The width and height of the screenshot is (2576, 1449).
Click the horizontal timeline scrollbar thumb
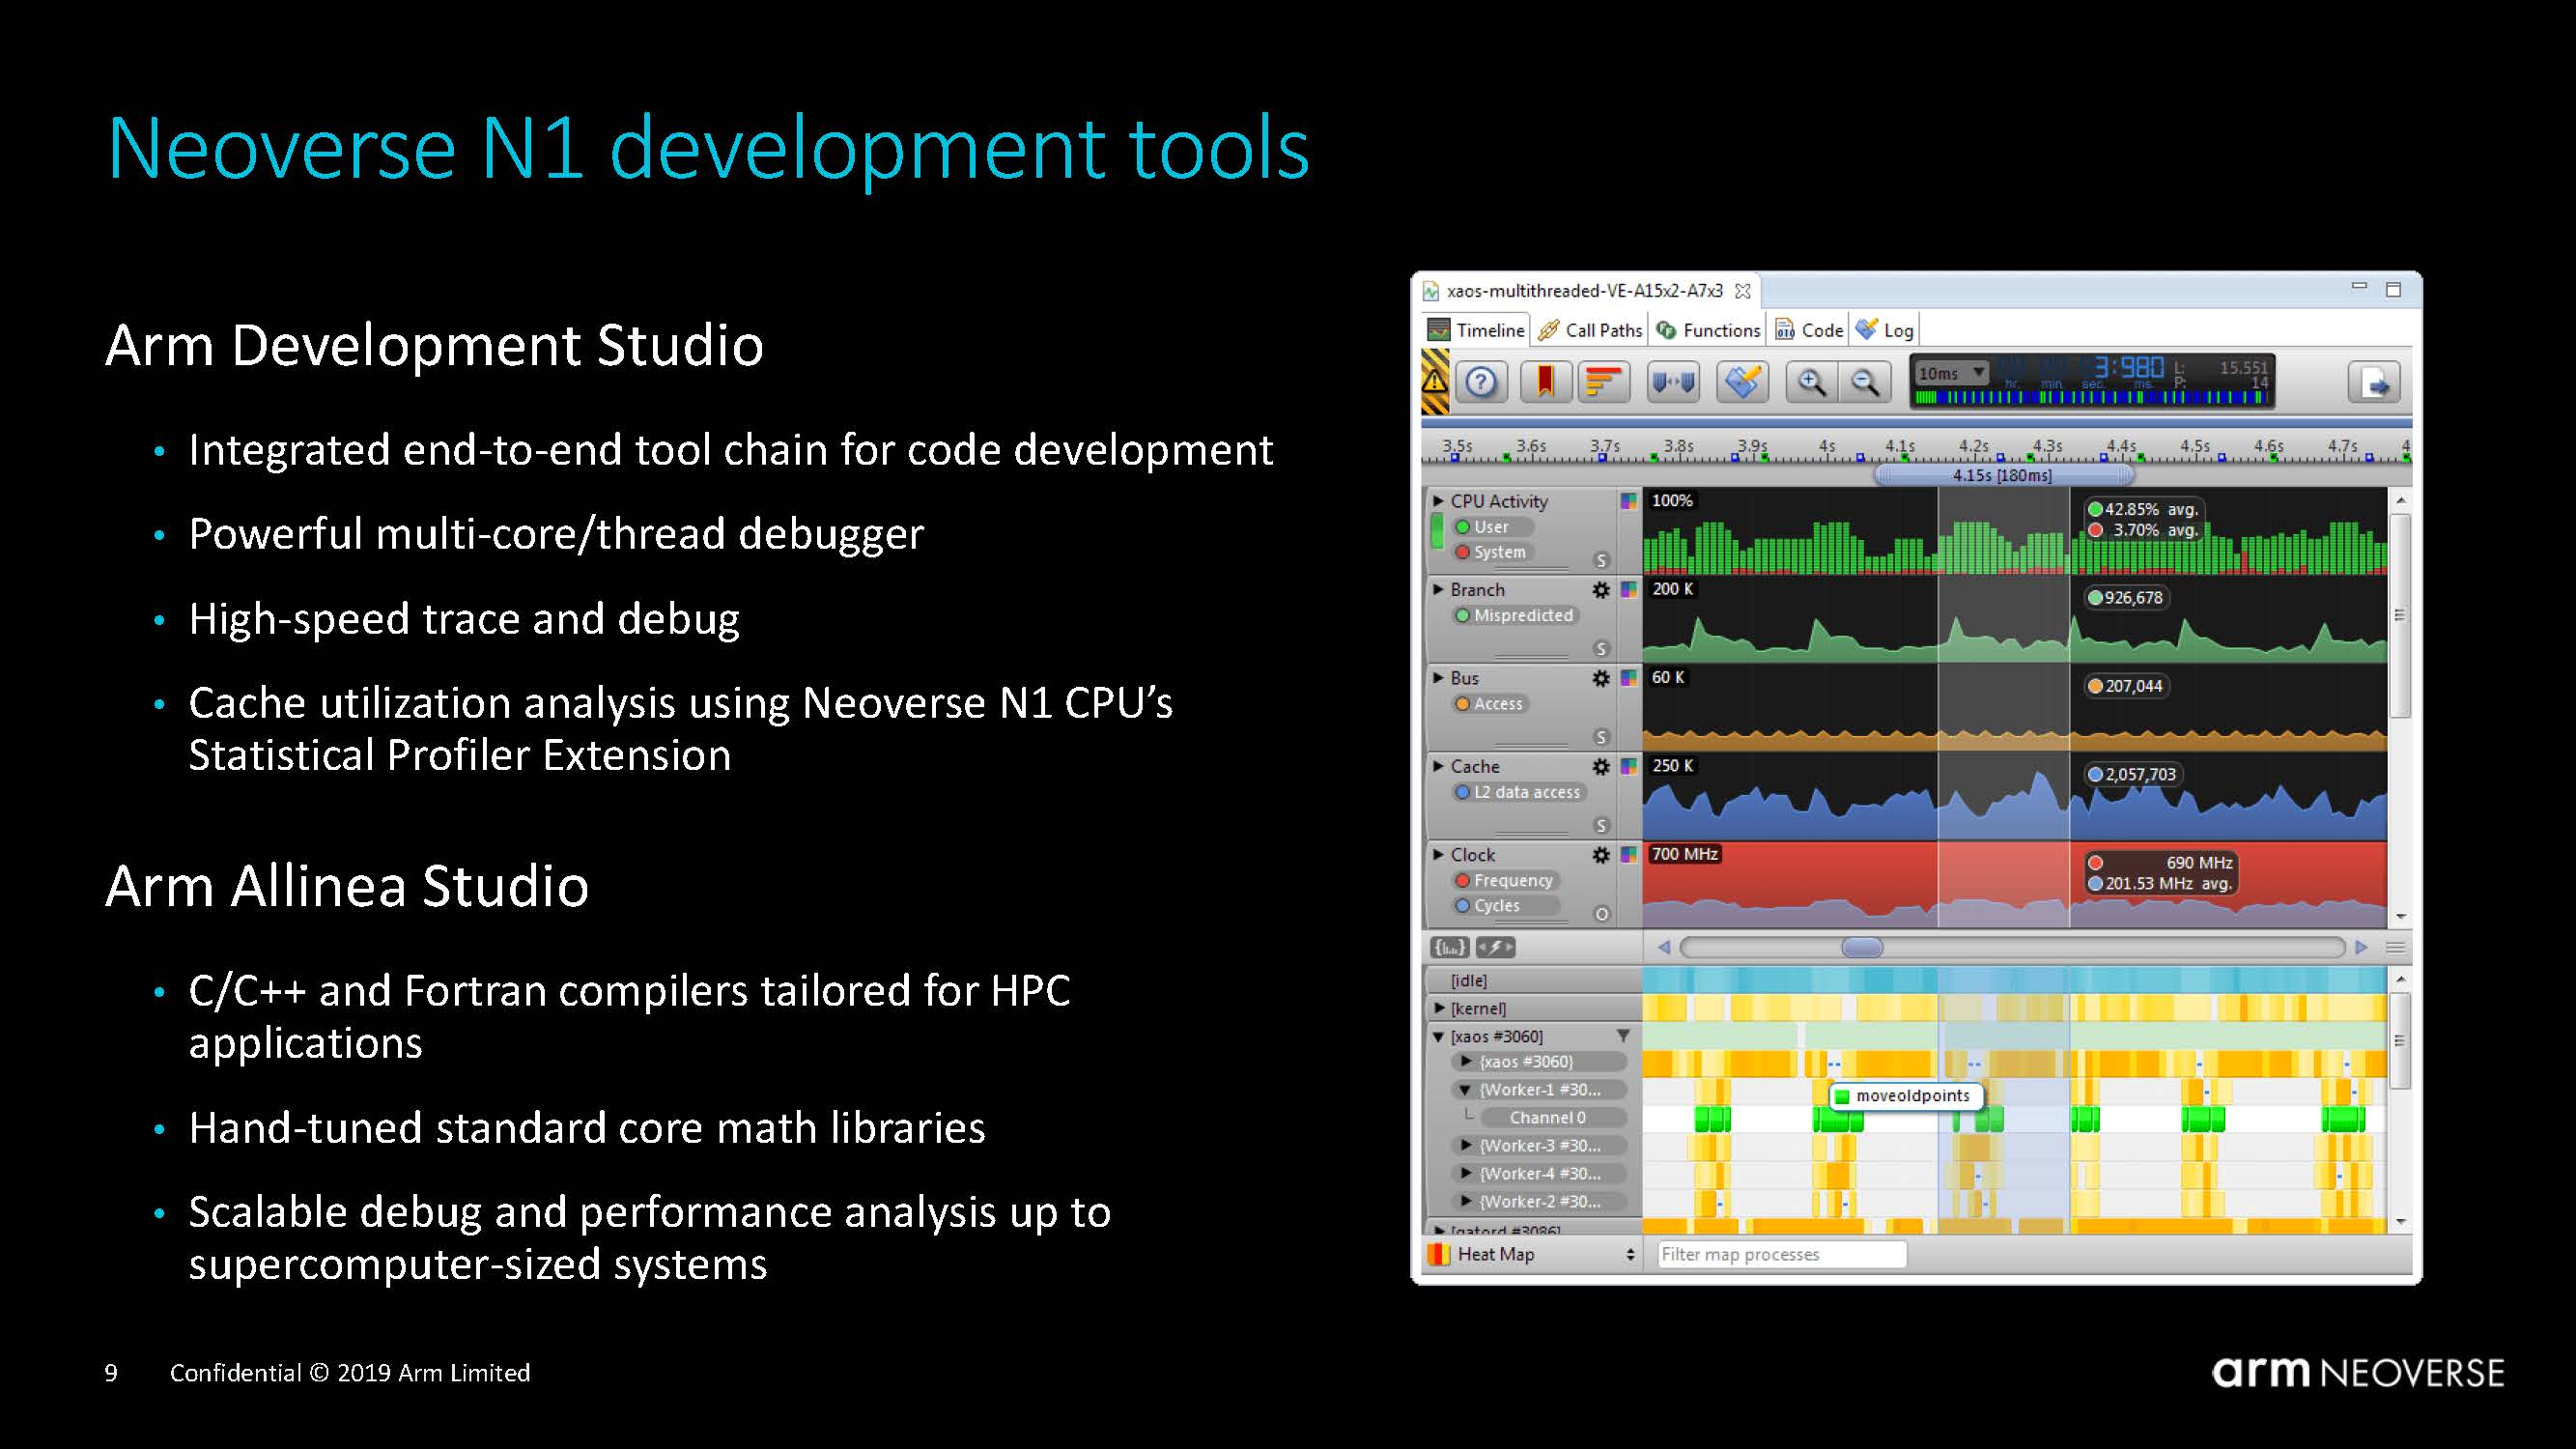pos(1861,947)
